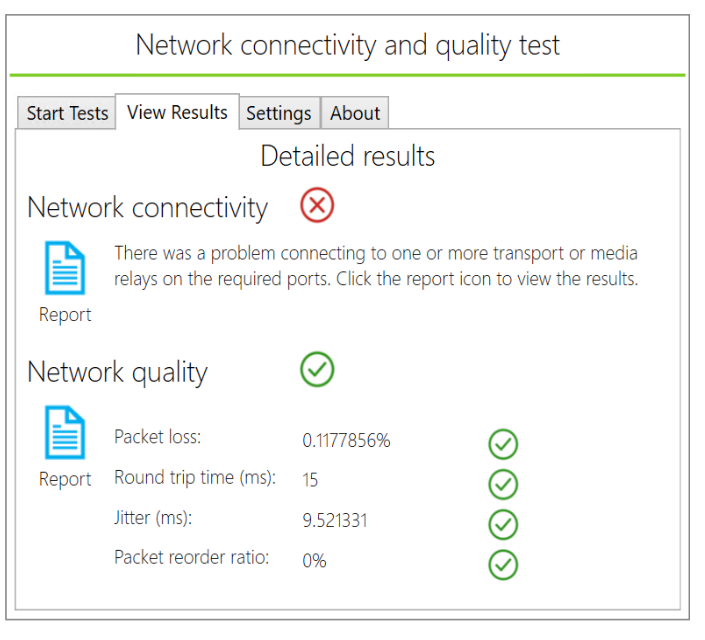Click the Round trip time value 15
The height and width of the screenshot is (640, 705).
(310, 481)
